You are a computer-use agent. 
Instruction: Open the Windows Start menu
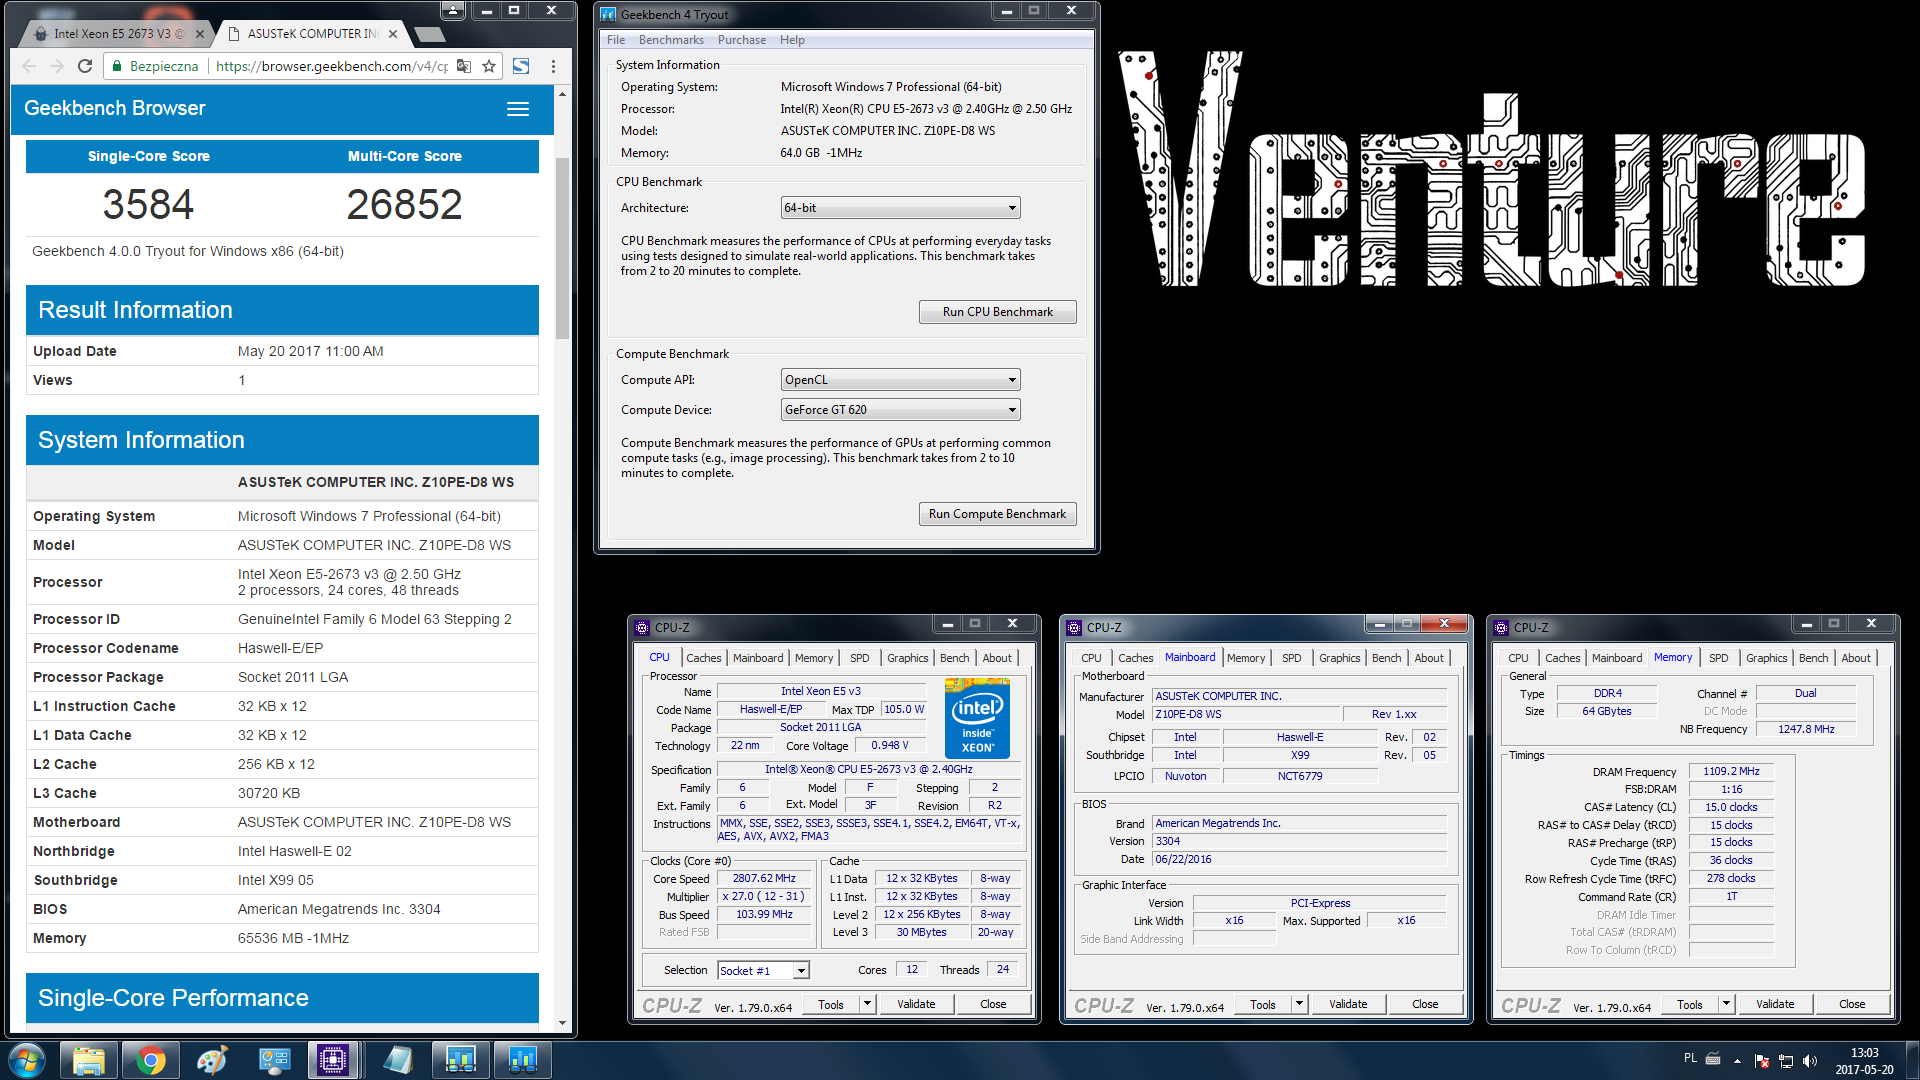tap(27, 1060)
